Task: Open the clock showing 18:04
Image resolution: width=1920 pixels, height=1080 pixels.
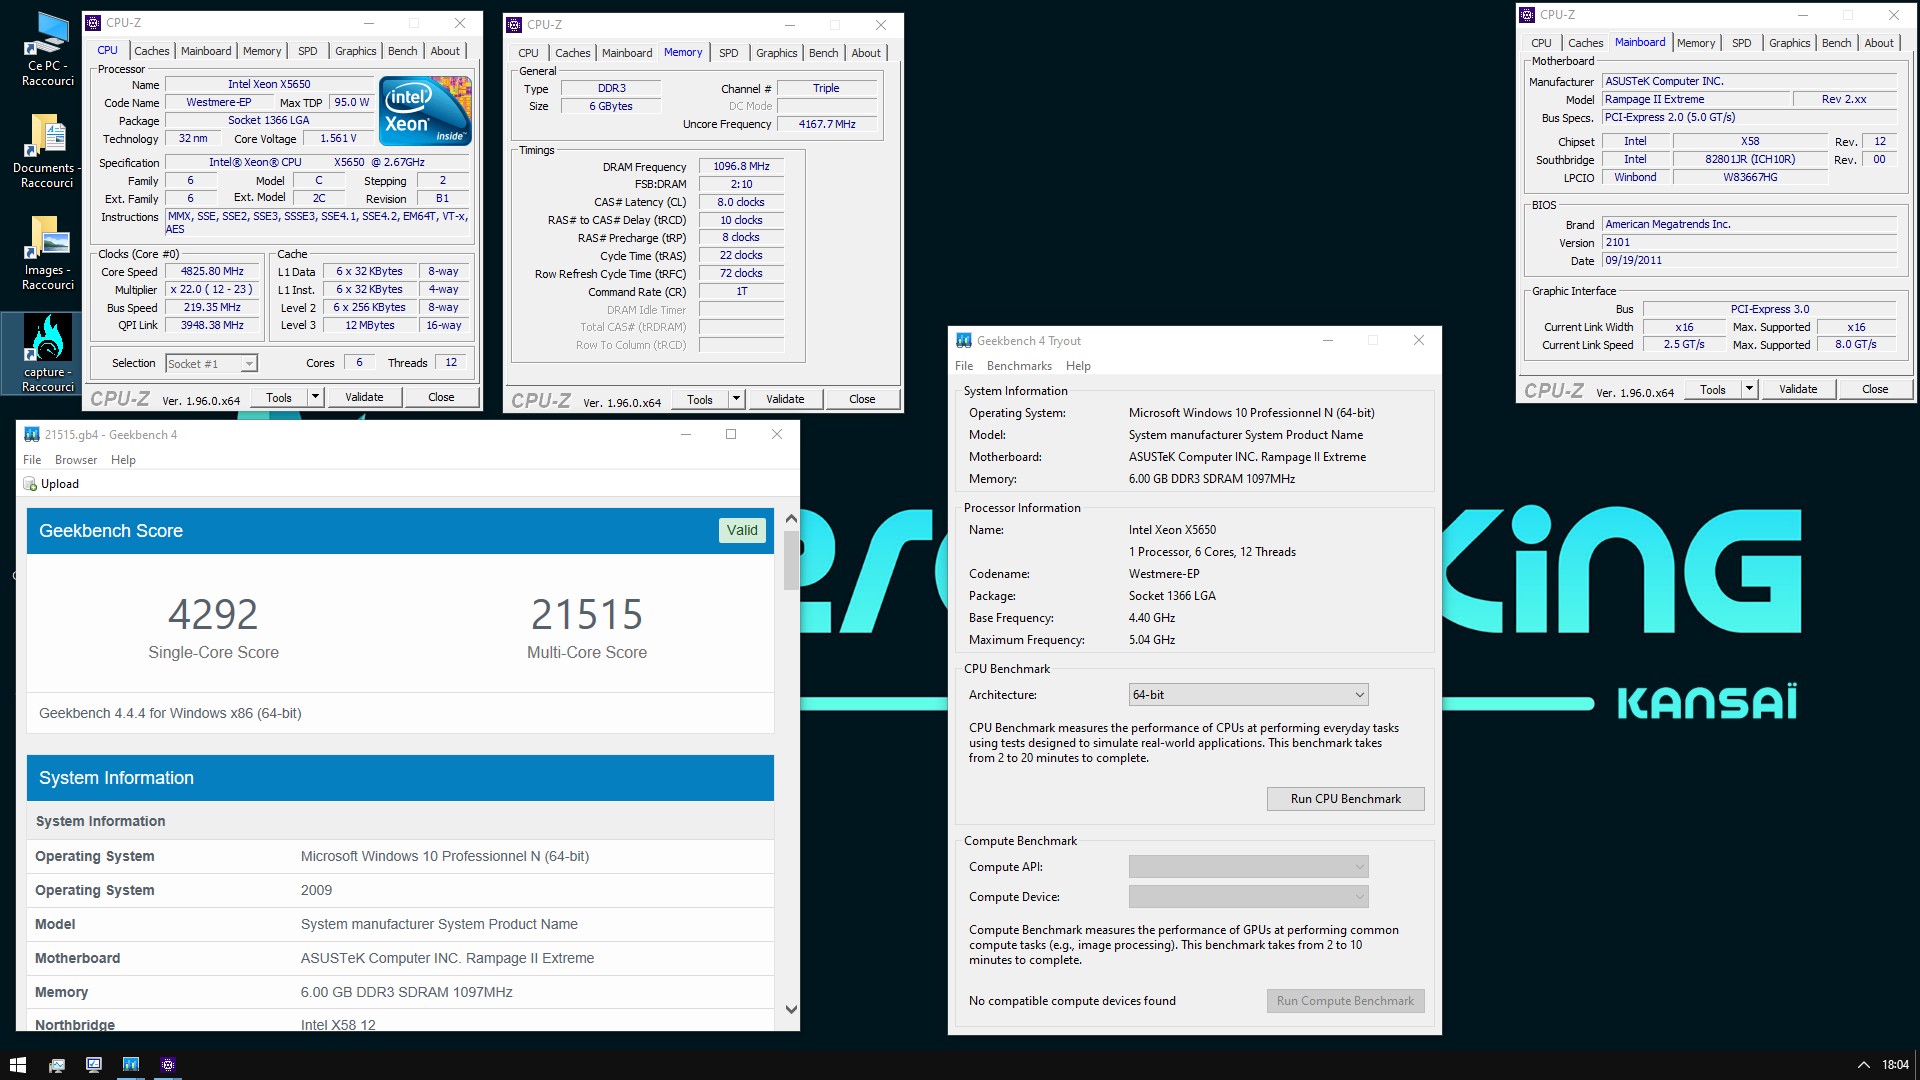Action: 1895,1065
